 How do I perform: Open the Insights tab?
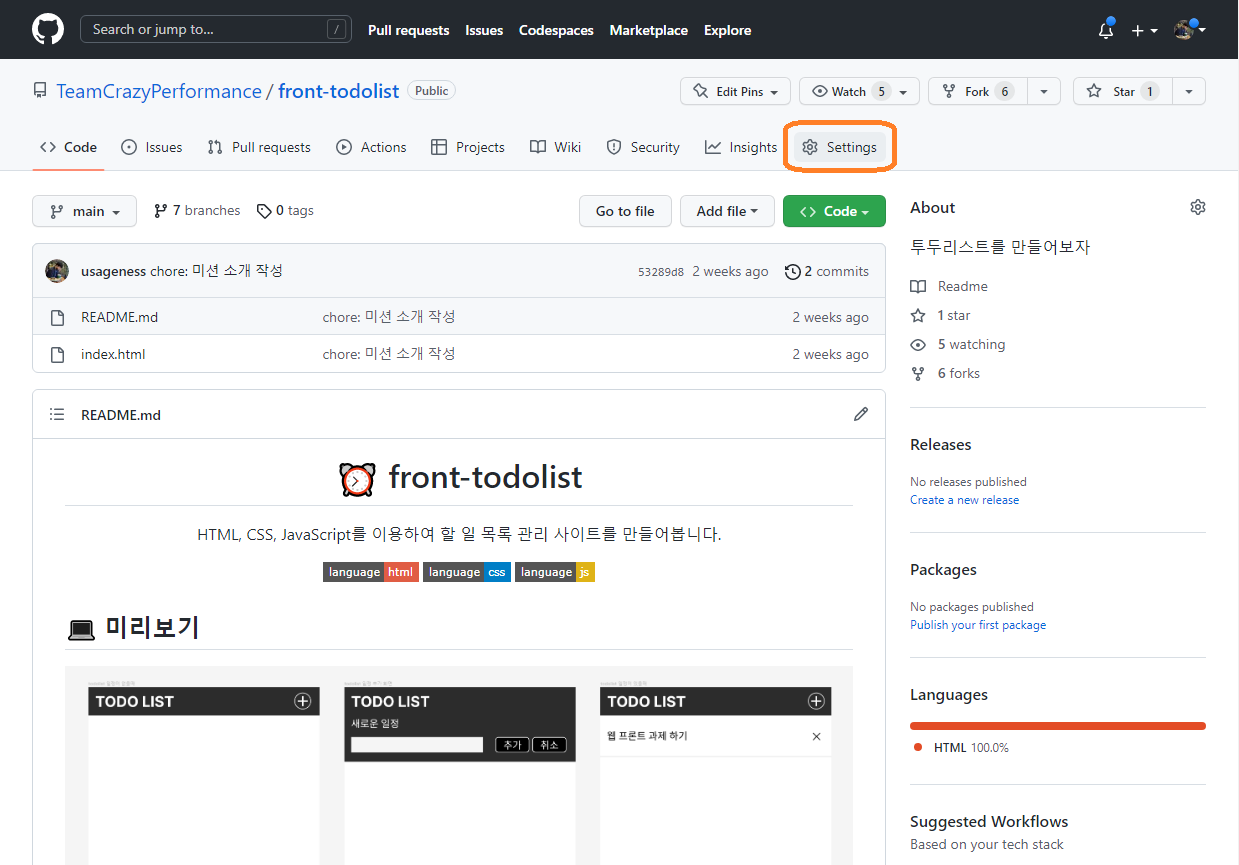[740, 147]
